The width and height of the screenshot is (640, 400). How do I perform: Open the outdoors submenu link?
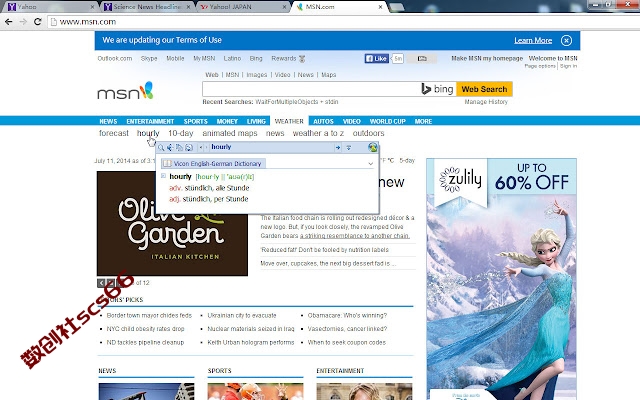pyautogui.click(x=369, y=133)
